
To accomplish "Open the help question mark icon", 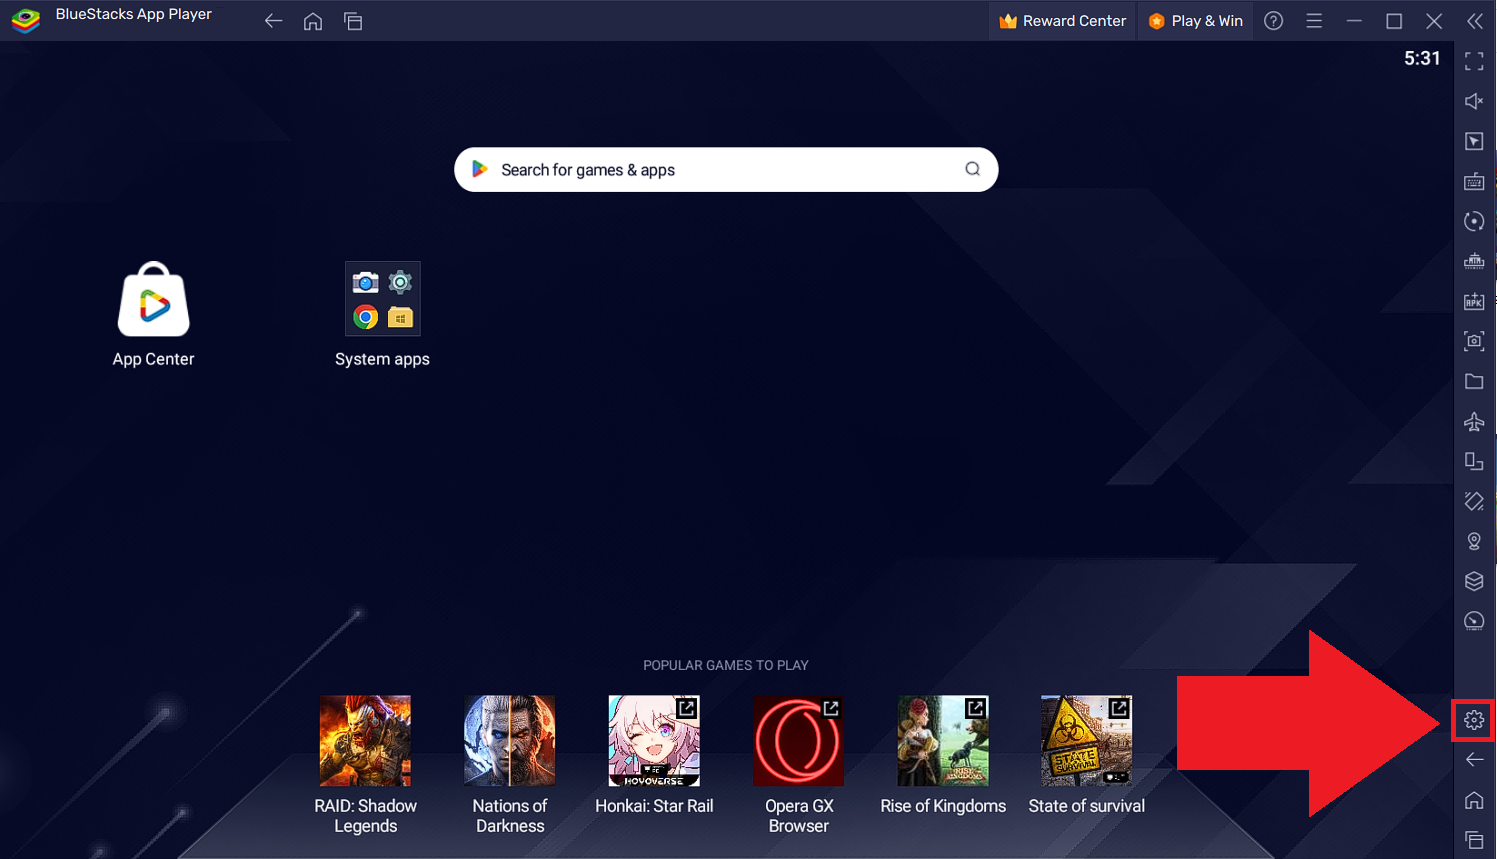I will point(1273,21).
